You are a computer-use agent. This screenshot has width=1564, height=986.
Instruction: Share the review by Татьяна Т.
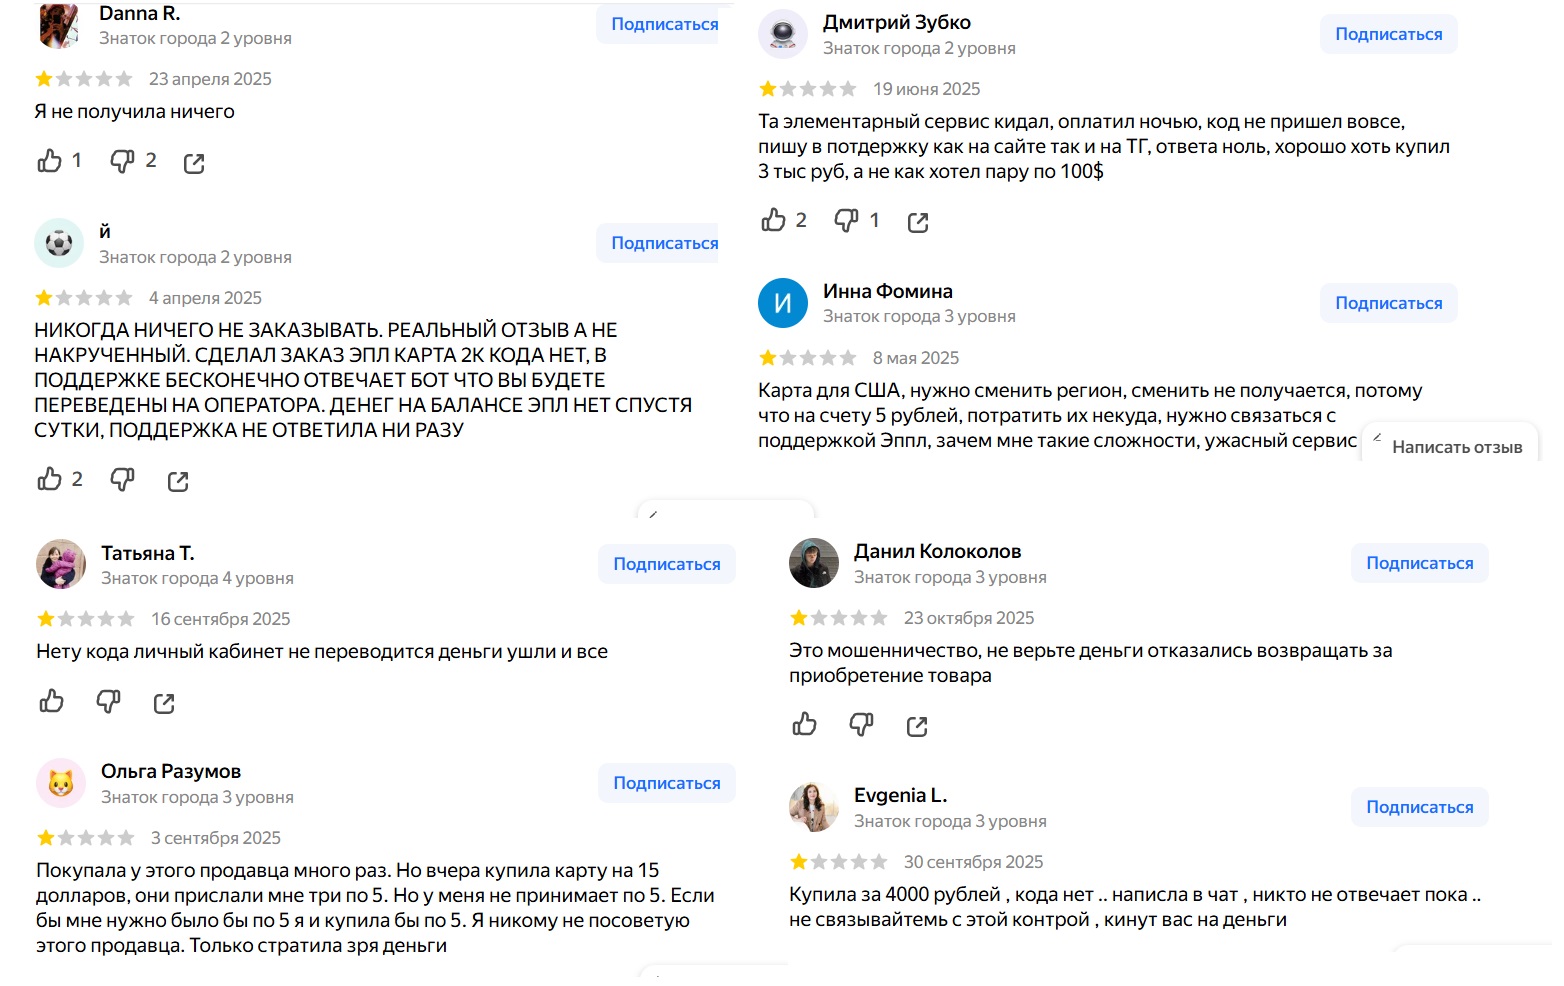pos(164,702)
